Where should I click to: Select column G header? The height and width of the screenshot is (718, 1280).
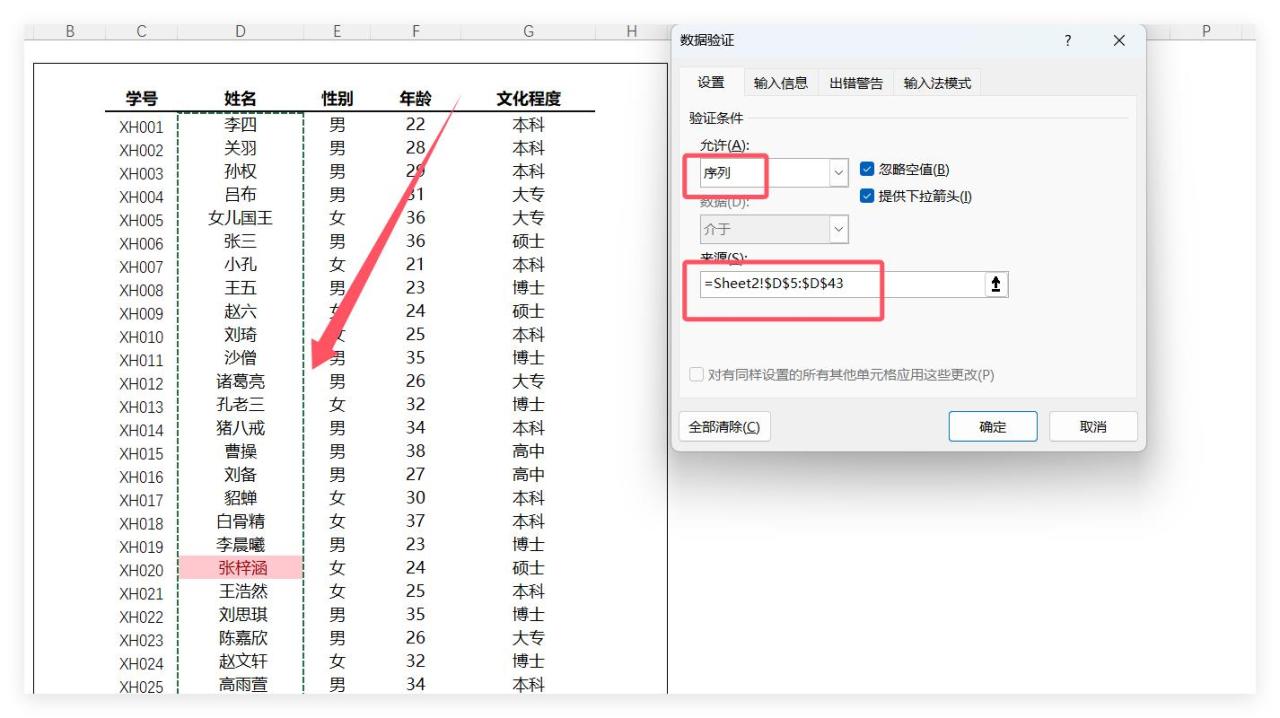528,32
